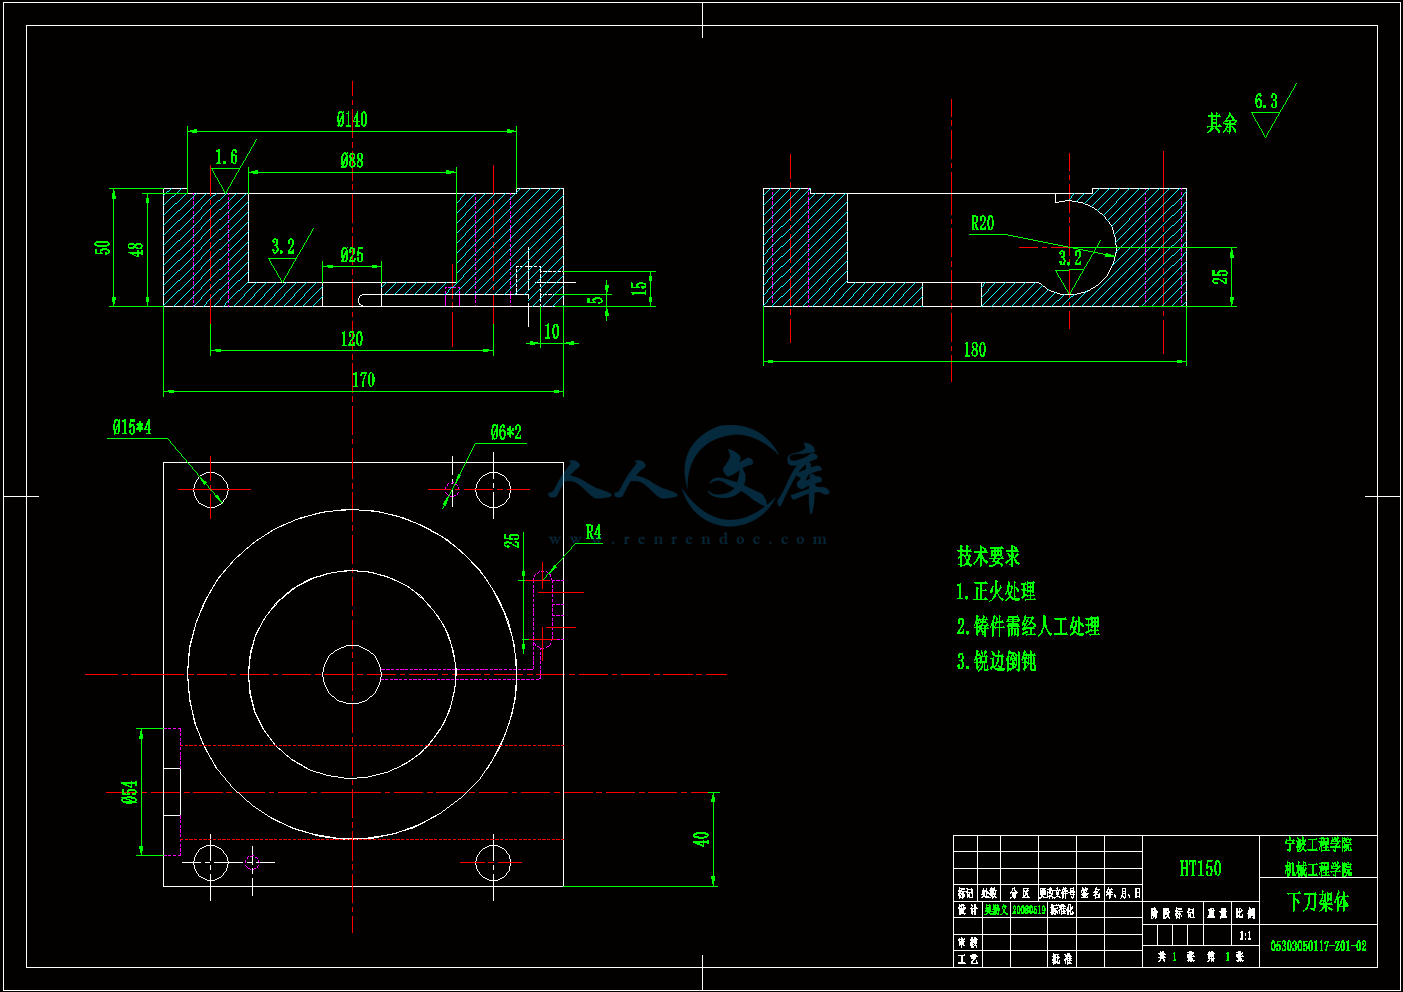Click the 25 dimension right of R20
The image size is (1403, 992).
click(1221, 276)
